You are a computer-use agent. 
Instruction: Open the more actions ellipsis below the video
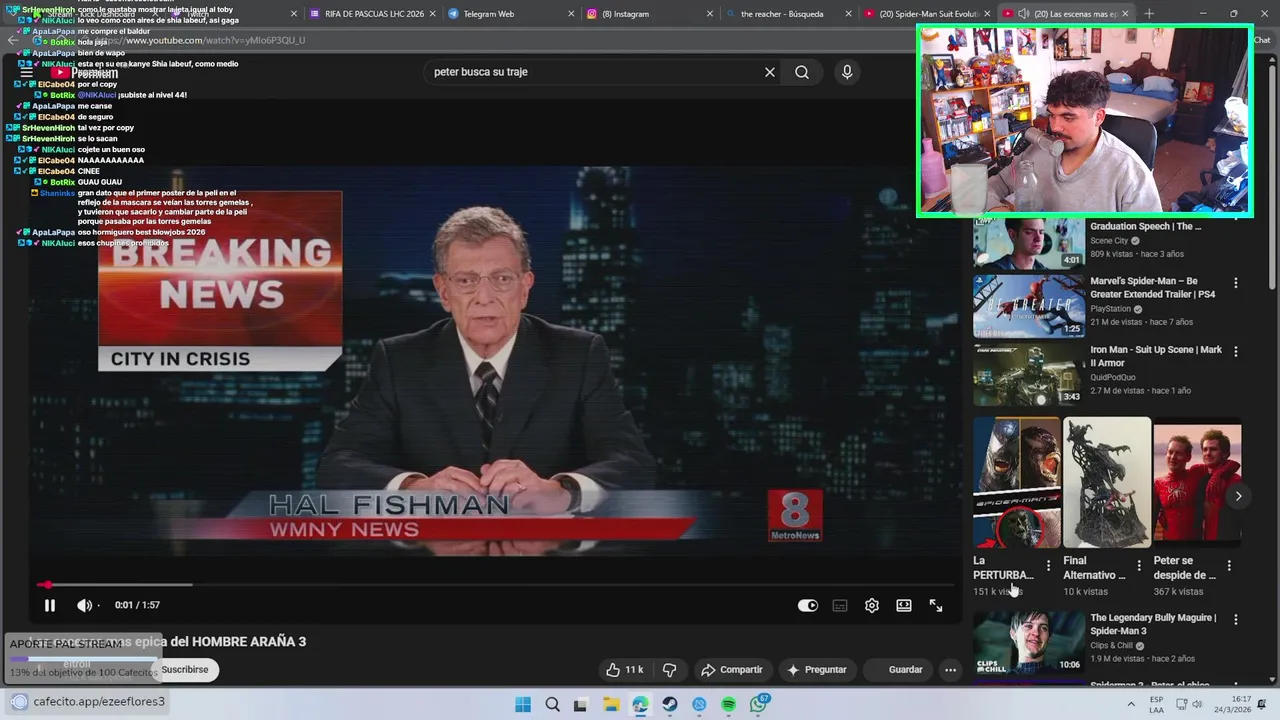point(950,670)
